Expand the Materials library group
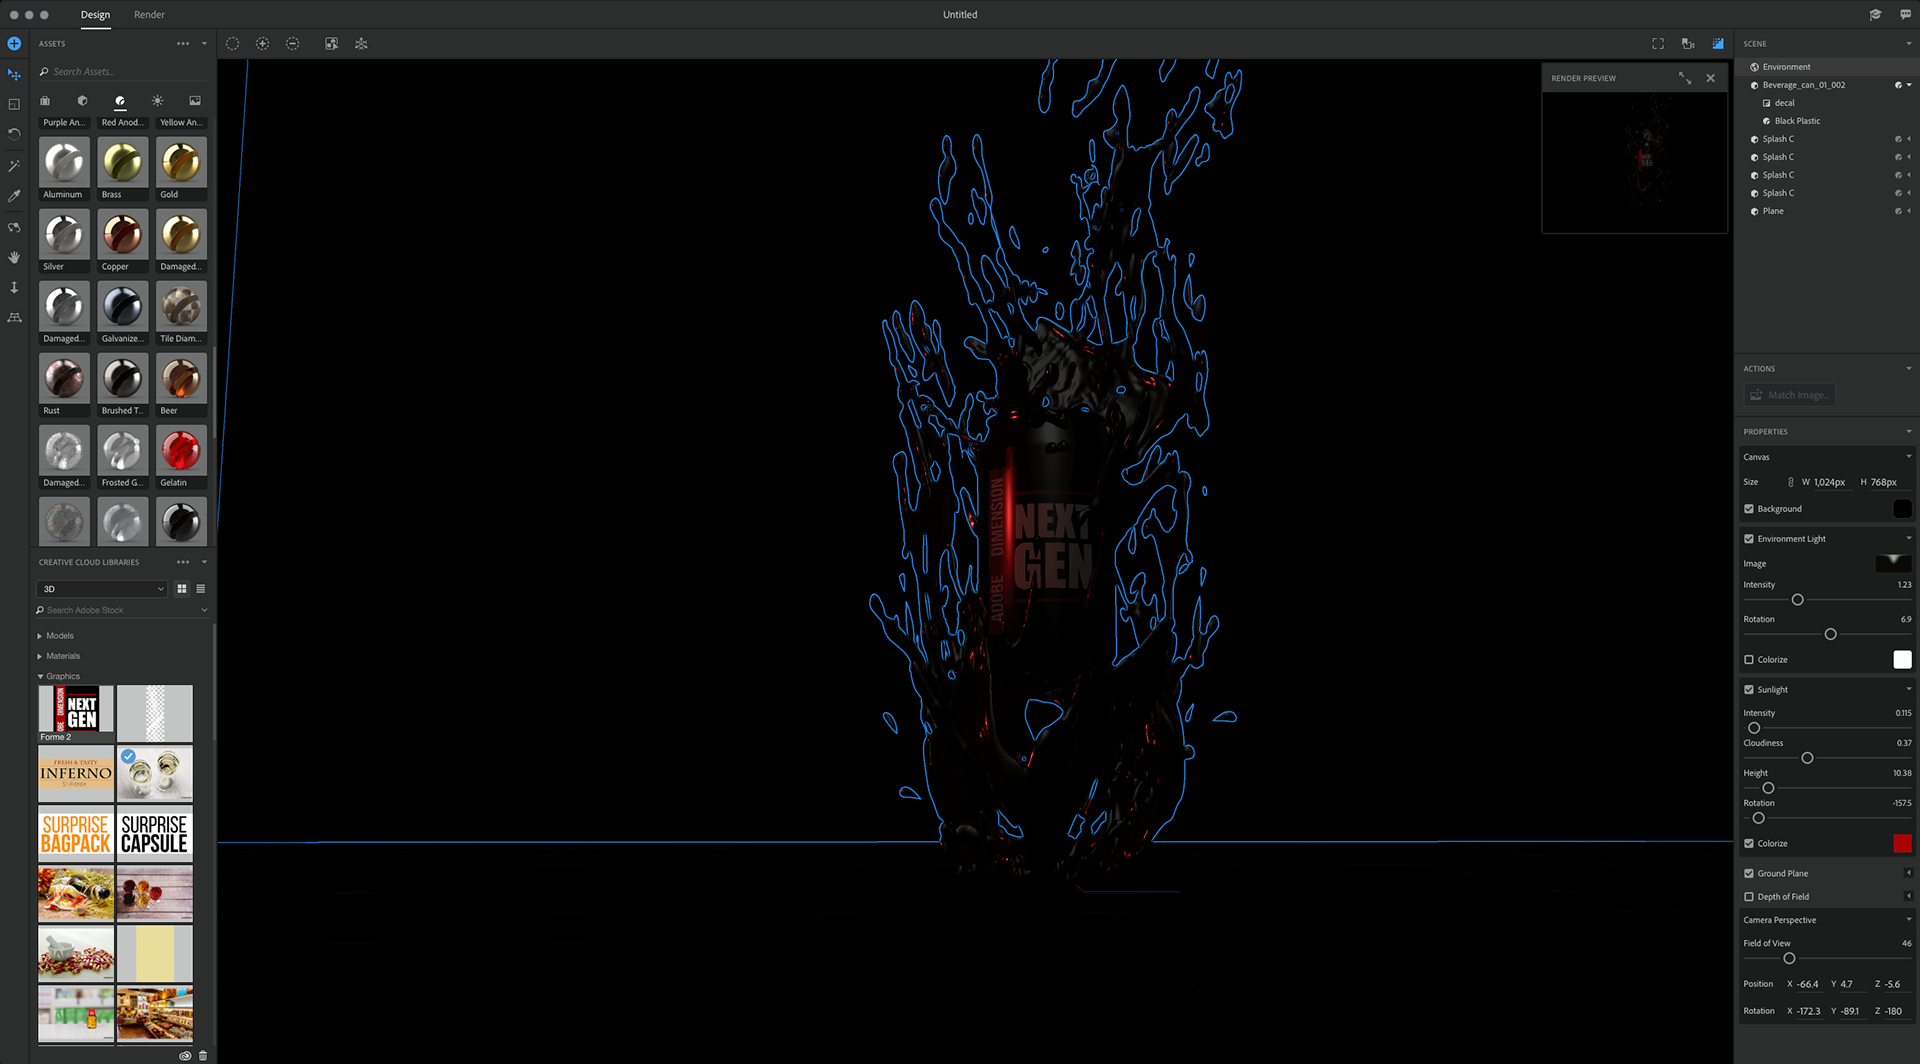The height and width of the screenshot is (1064, 1920). coord(40,656)
